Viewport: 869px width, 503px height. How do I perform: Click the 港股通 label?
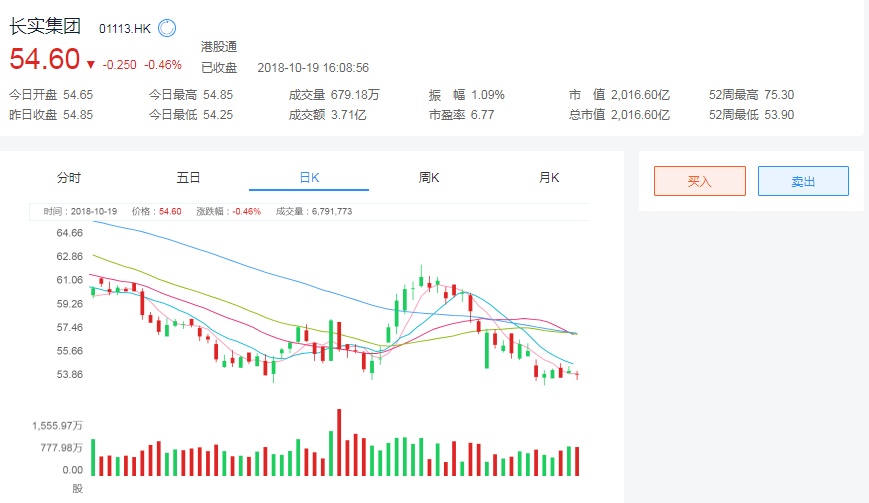(x=219, y=47)
